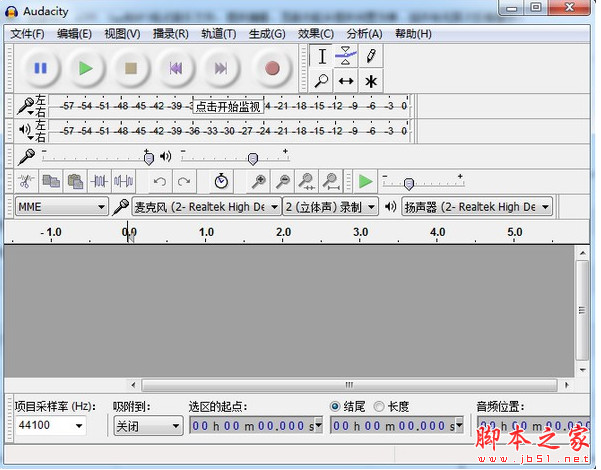Click the vertical scrollbar up arrow
Screen dimensions: 601x470
[x=583, y=253]
